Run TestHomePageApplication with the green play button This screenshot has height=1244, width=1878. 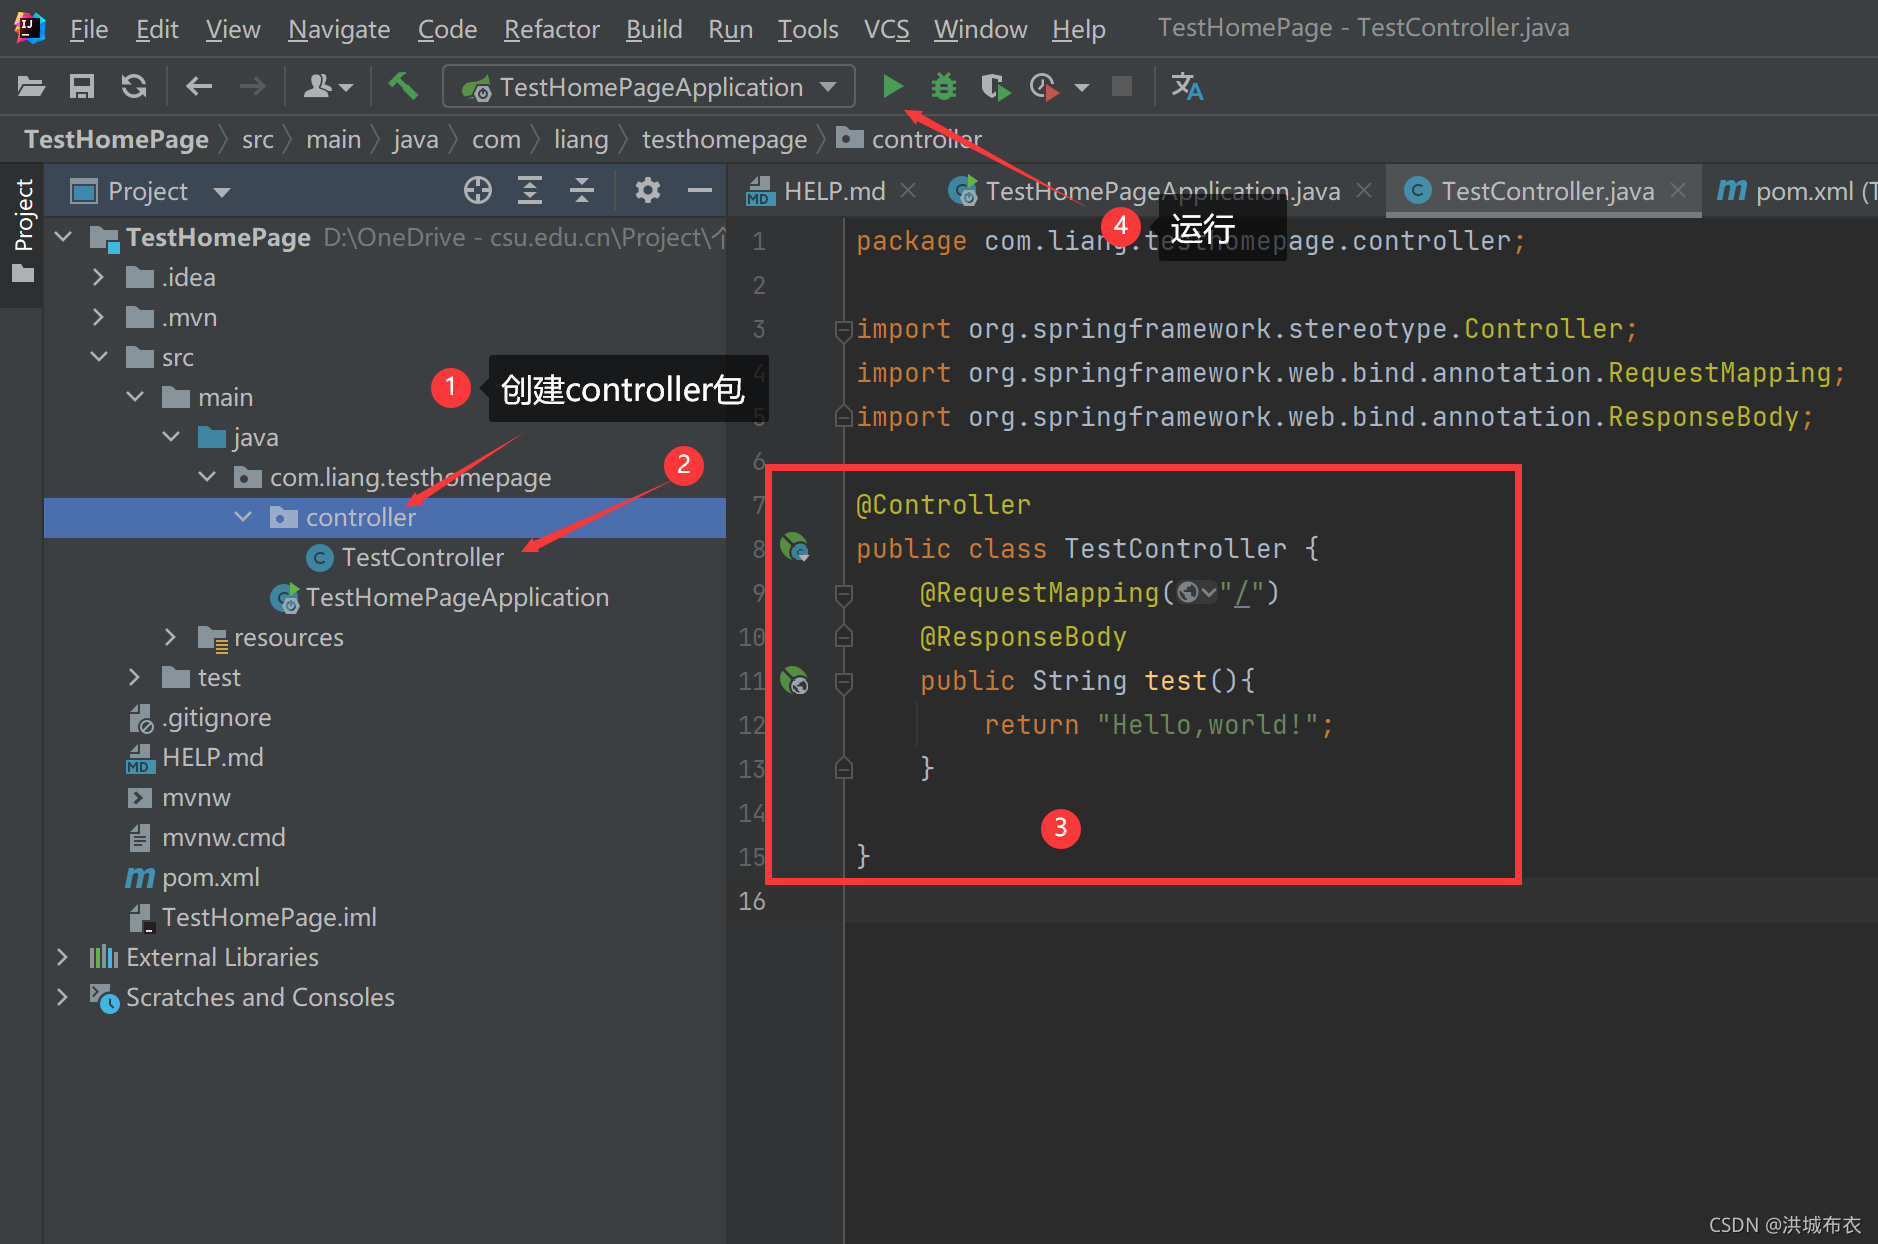[893, 87]
